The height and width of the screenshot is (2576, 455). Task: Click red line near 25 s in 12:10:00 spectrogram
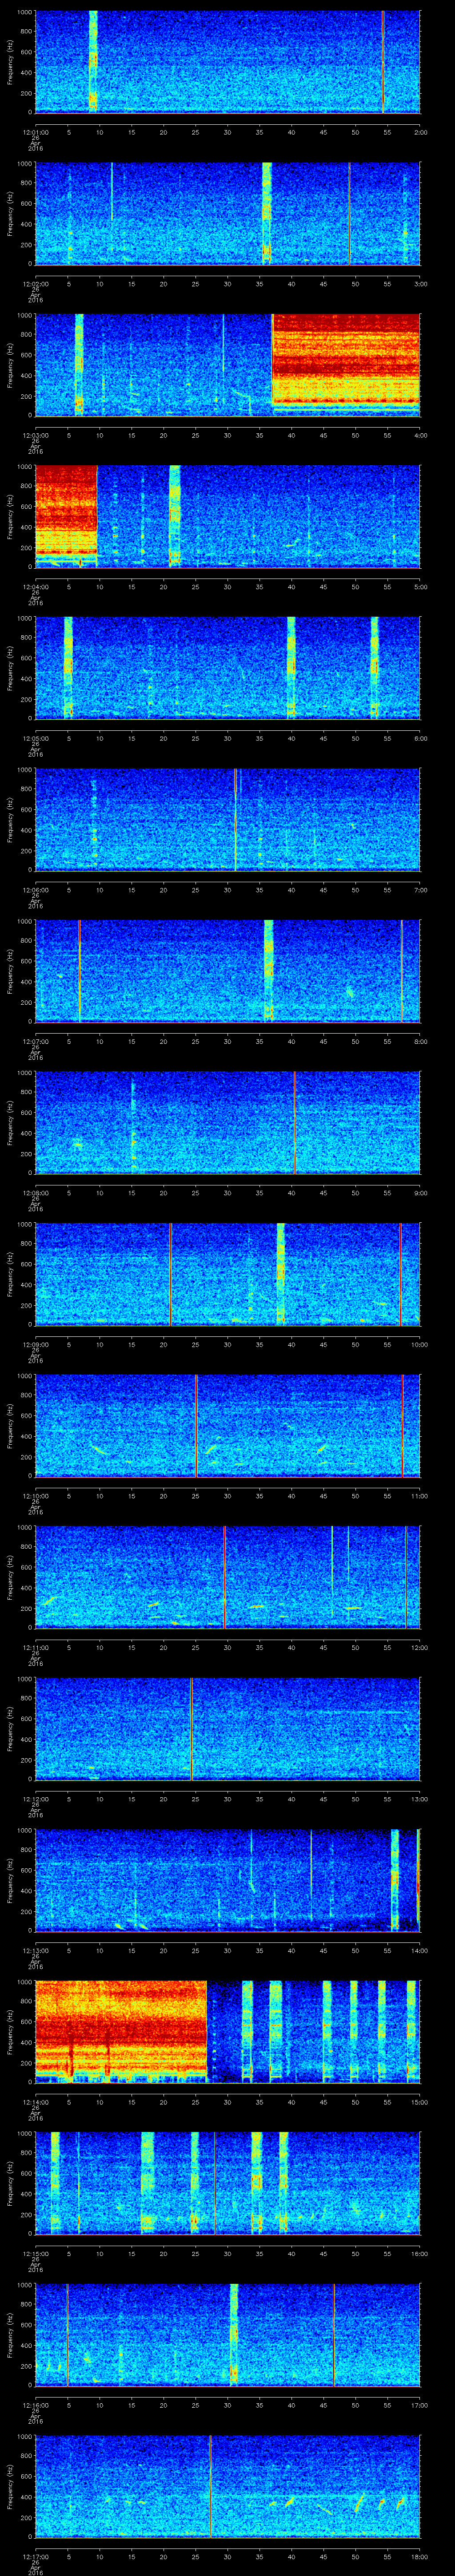[197, 1426]
